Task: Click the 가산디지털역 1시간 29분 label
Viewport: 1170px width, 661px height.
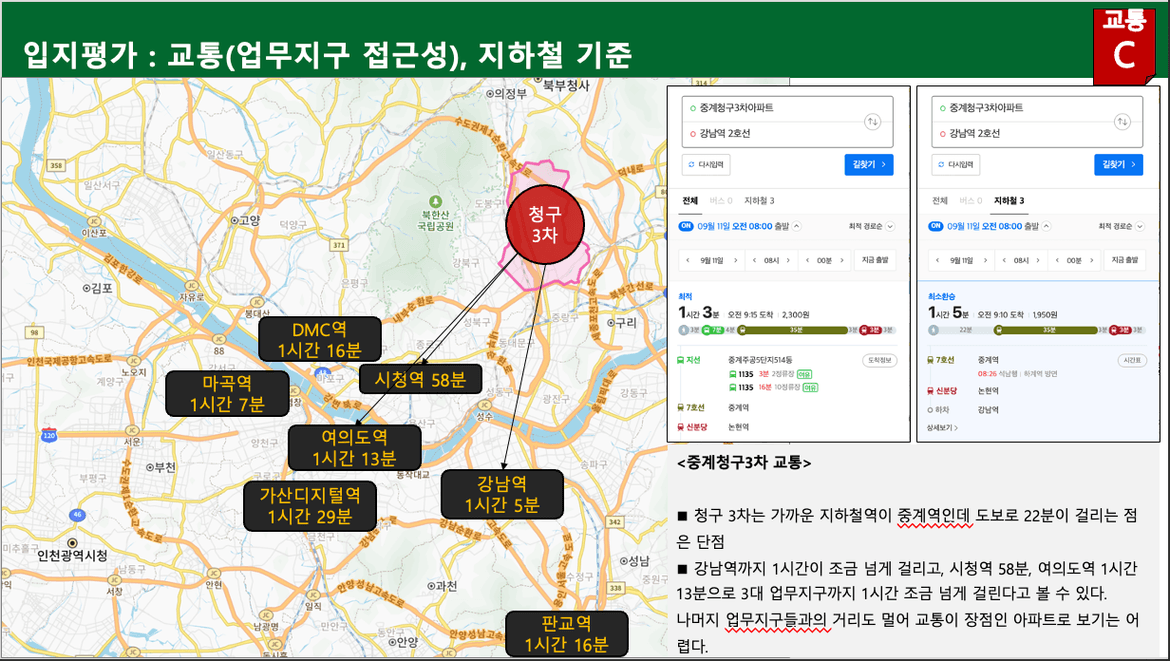Action: pos(310,506)
